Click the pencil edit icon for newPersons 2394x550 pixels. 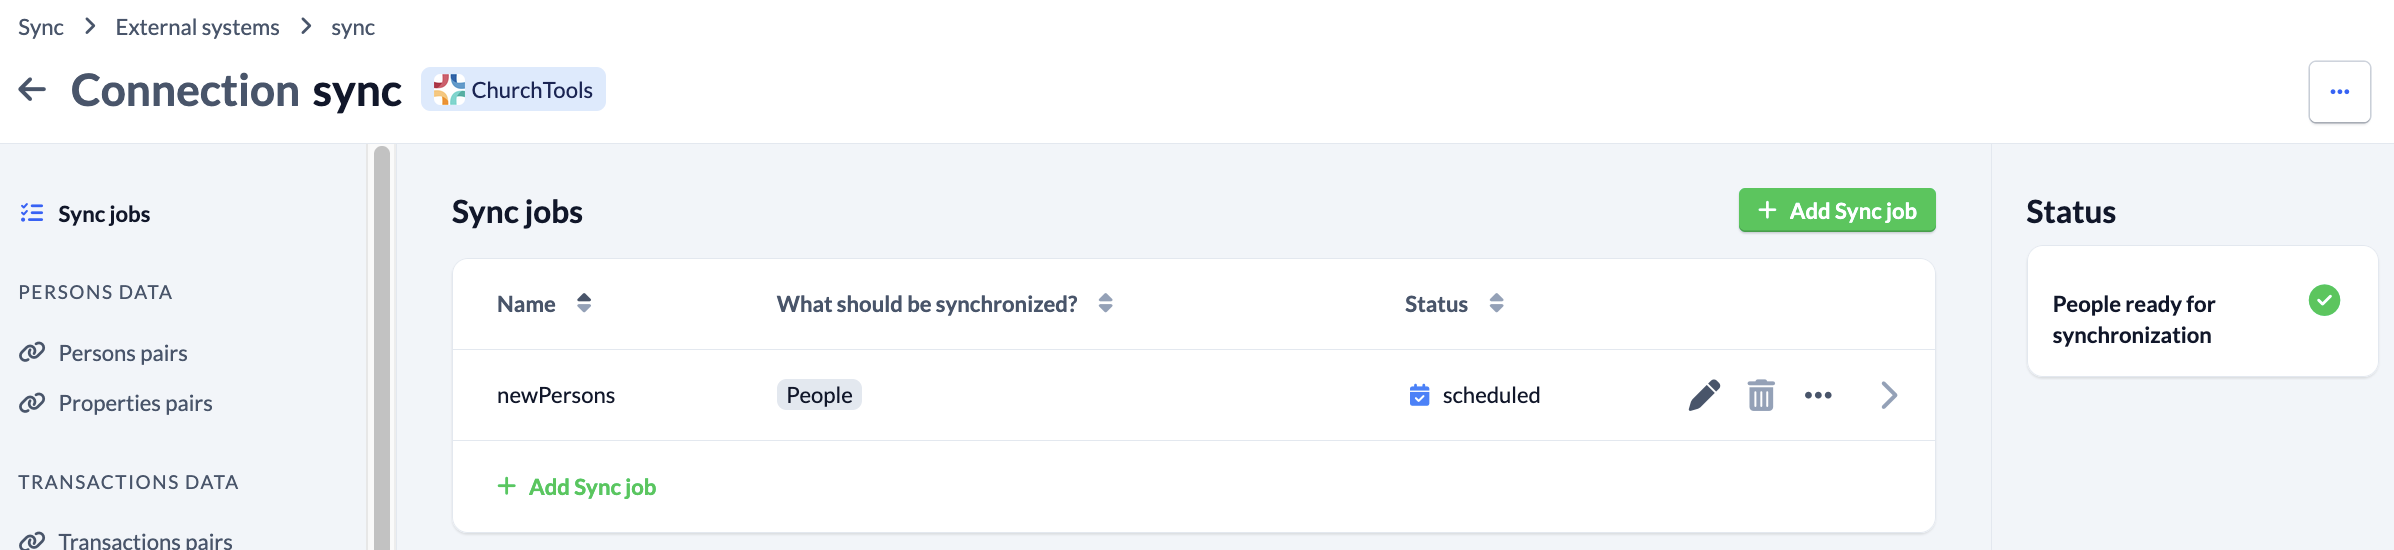pos(1704,395)
